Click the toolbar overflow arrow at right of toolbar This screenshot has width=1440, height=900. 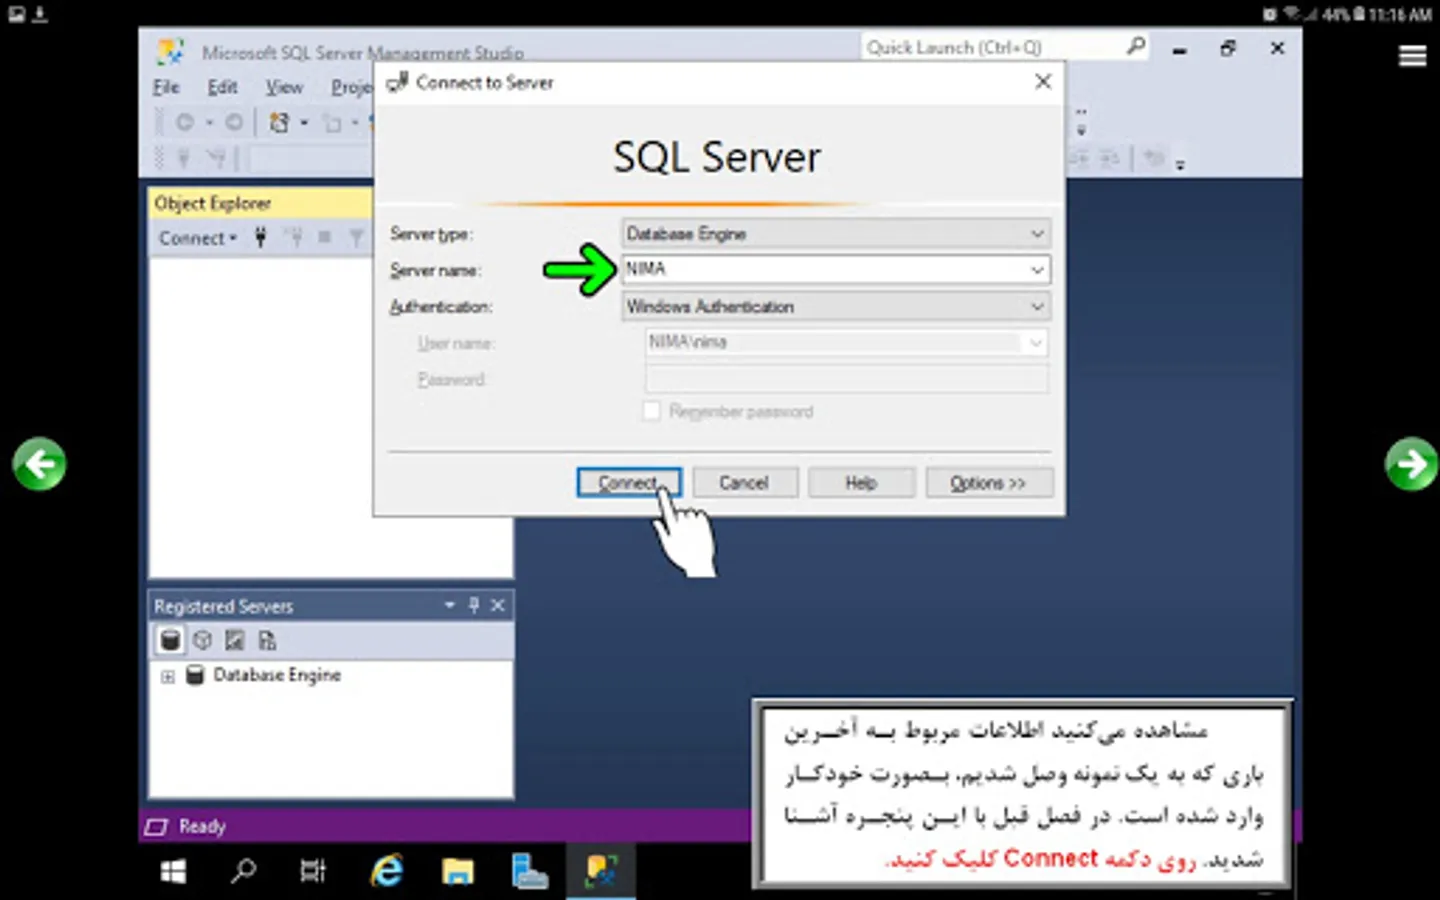pyautogui.click(x=1180, y=164)
